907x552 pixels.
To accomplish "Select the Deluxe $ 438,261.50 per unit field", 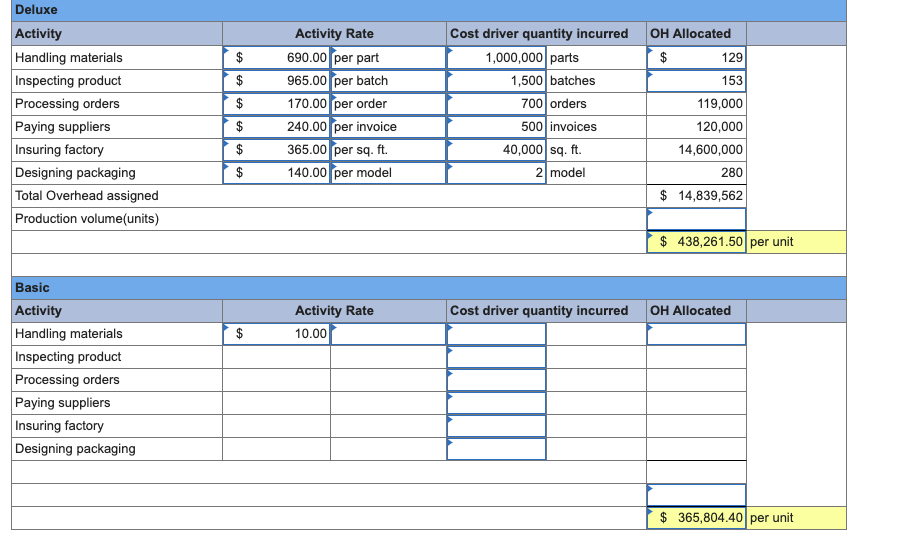I will [x=696, y=242].
